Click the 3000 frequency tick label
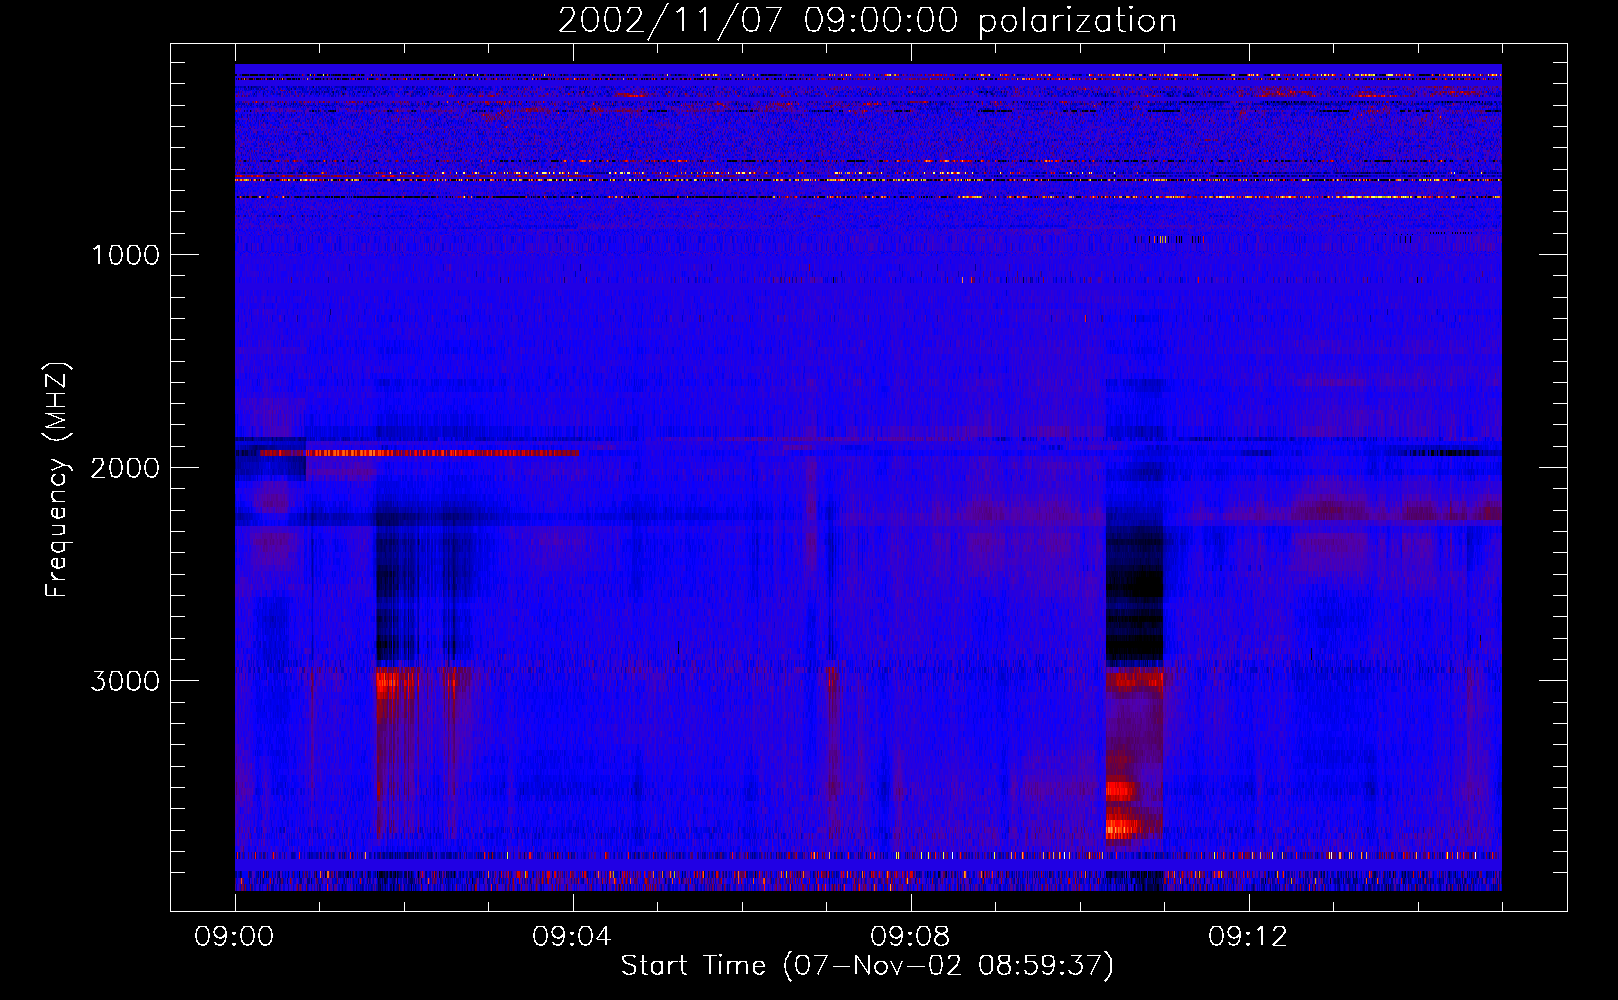 click(x=125, y=681)
